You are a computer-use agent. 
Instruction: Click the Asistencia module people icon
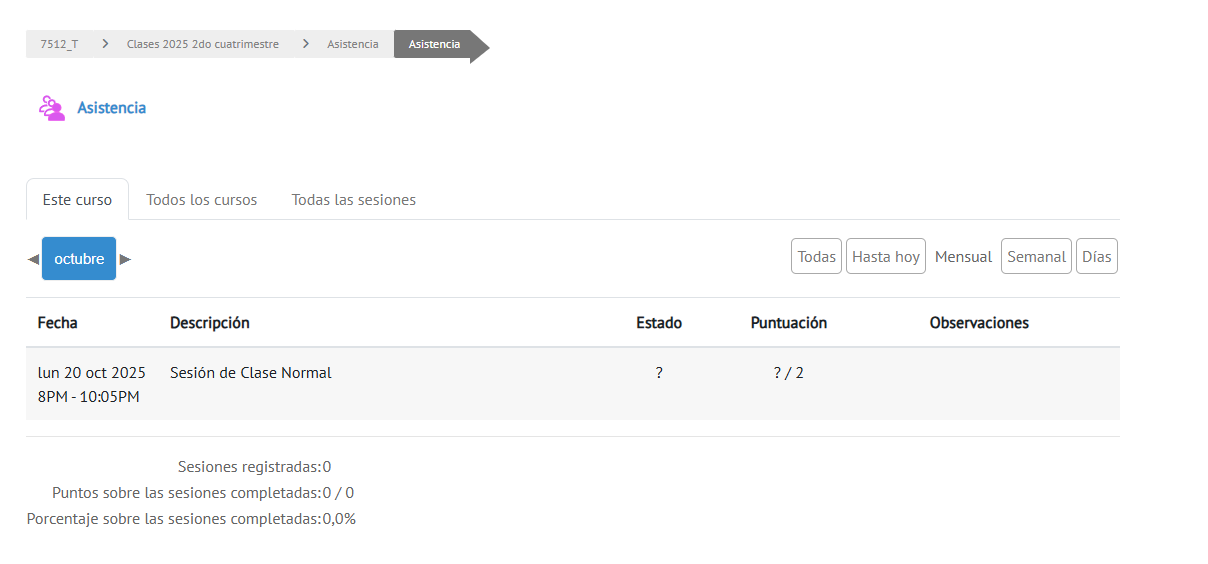(52, 108)
